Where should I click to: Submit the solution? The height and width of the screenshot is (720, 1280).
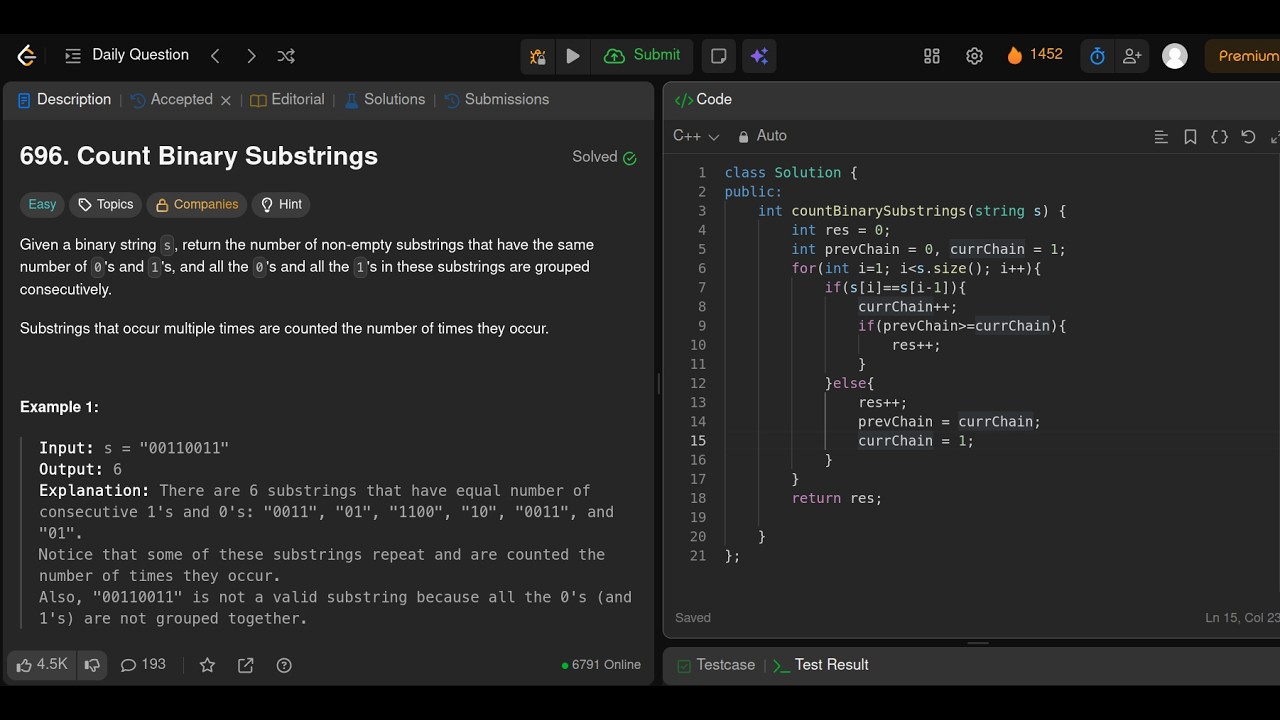tap(643, 56)
